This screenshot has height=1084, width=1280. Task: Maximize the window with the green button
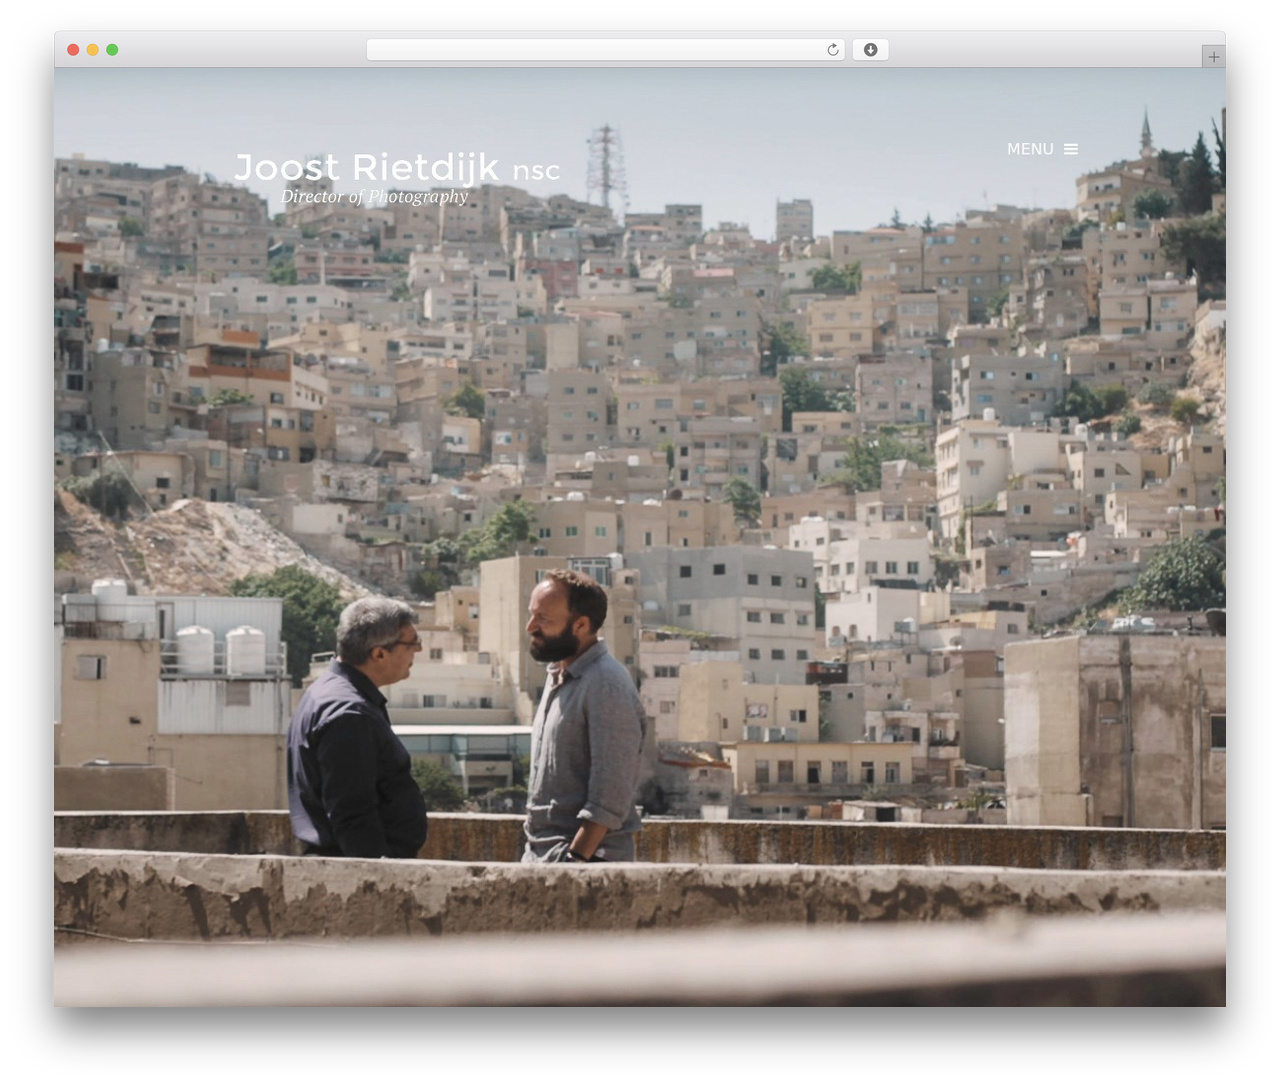click(112, 50)
